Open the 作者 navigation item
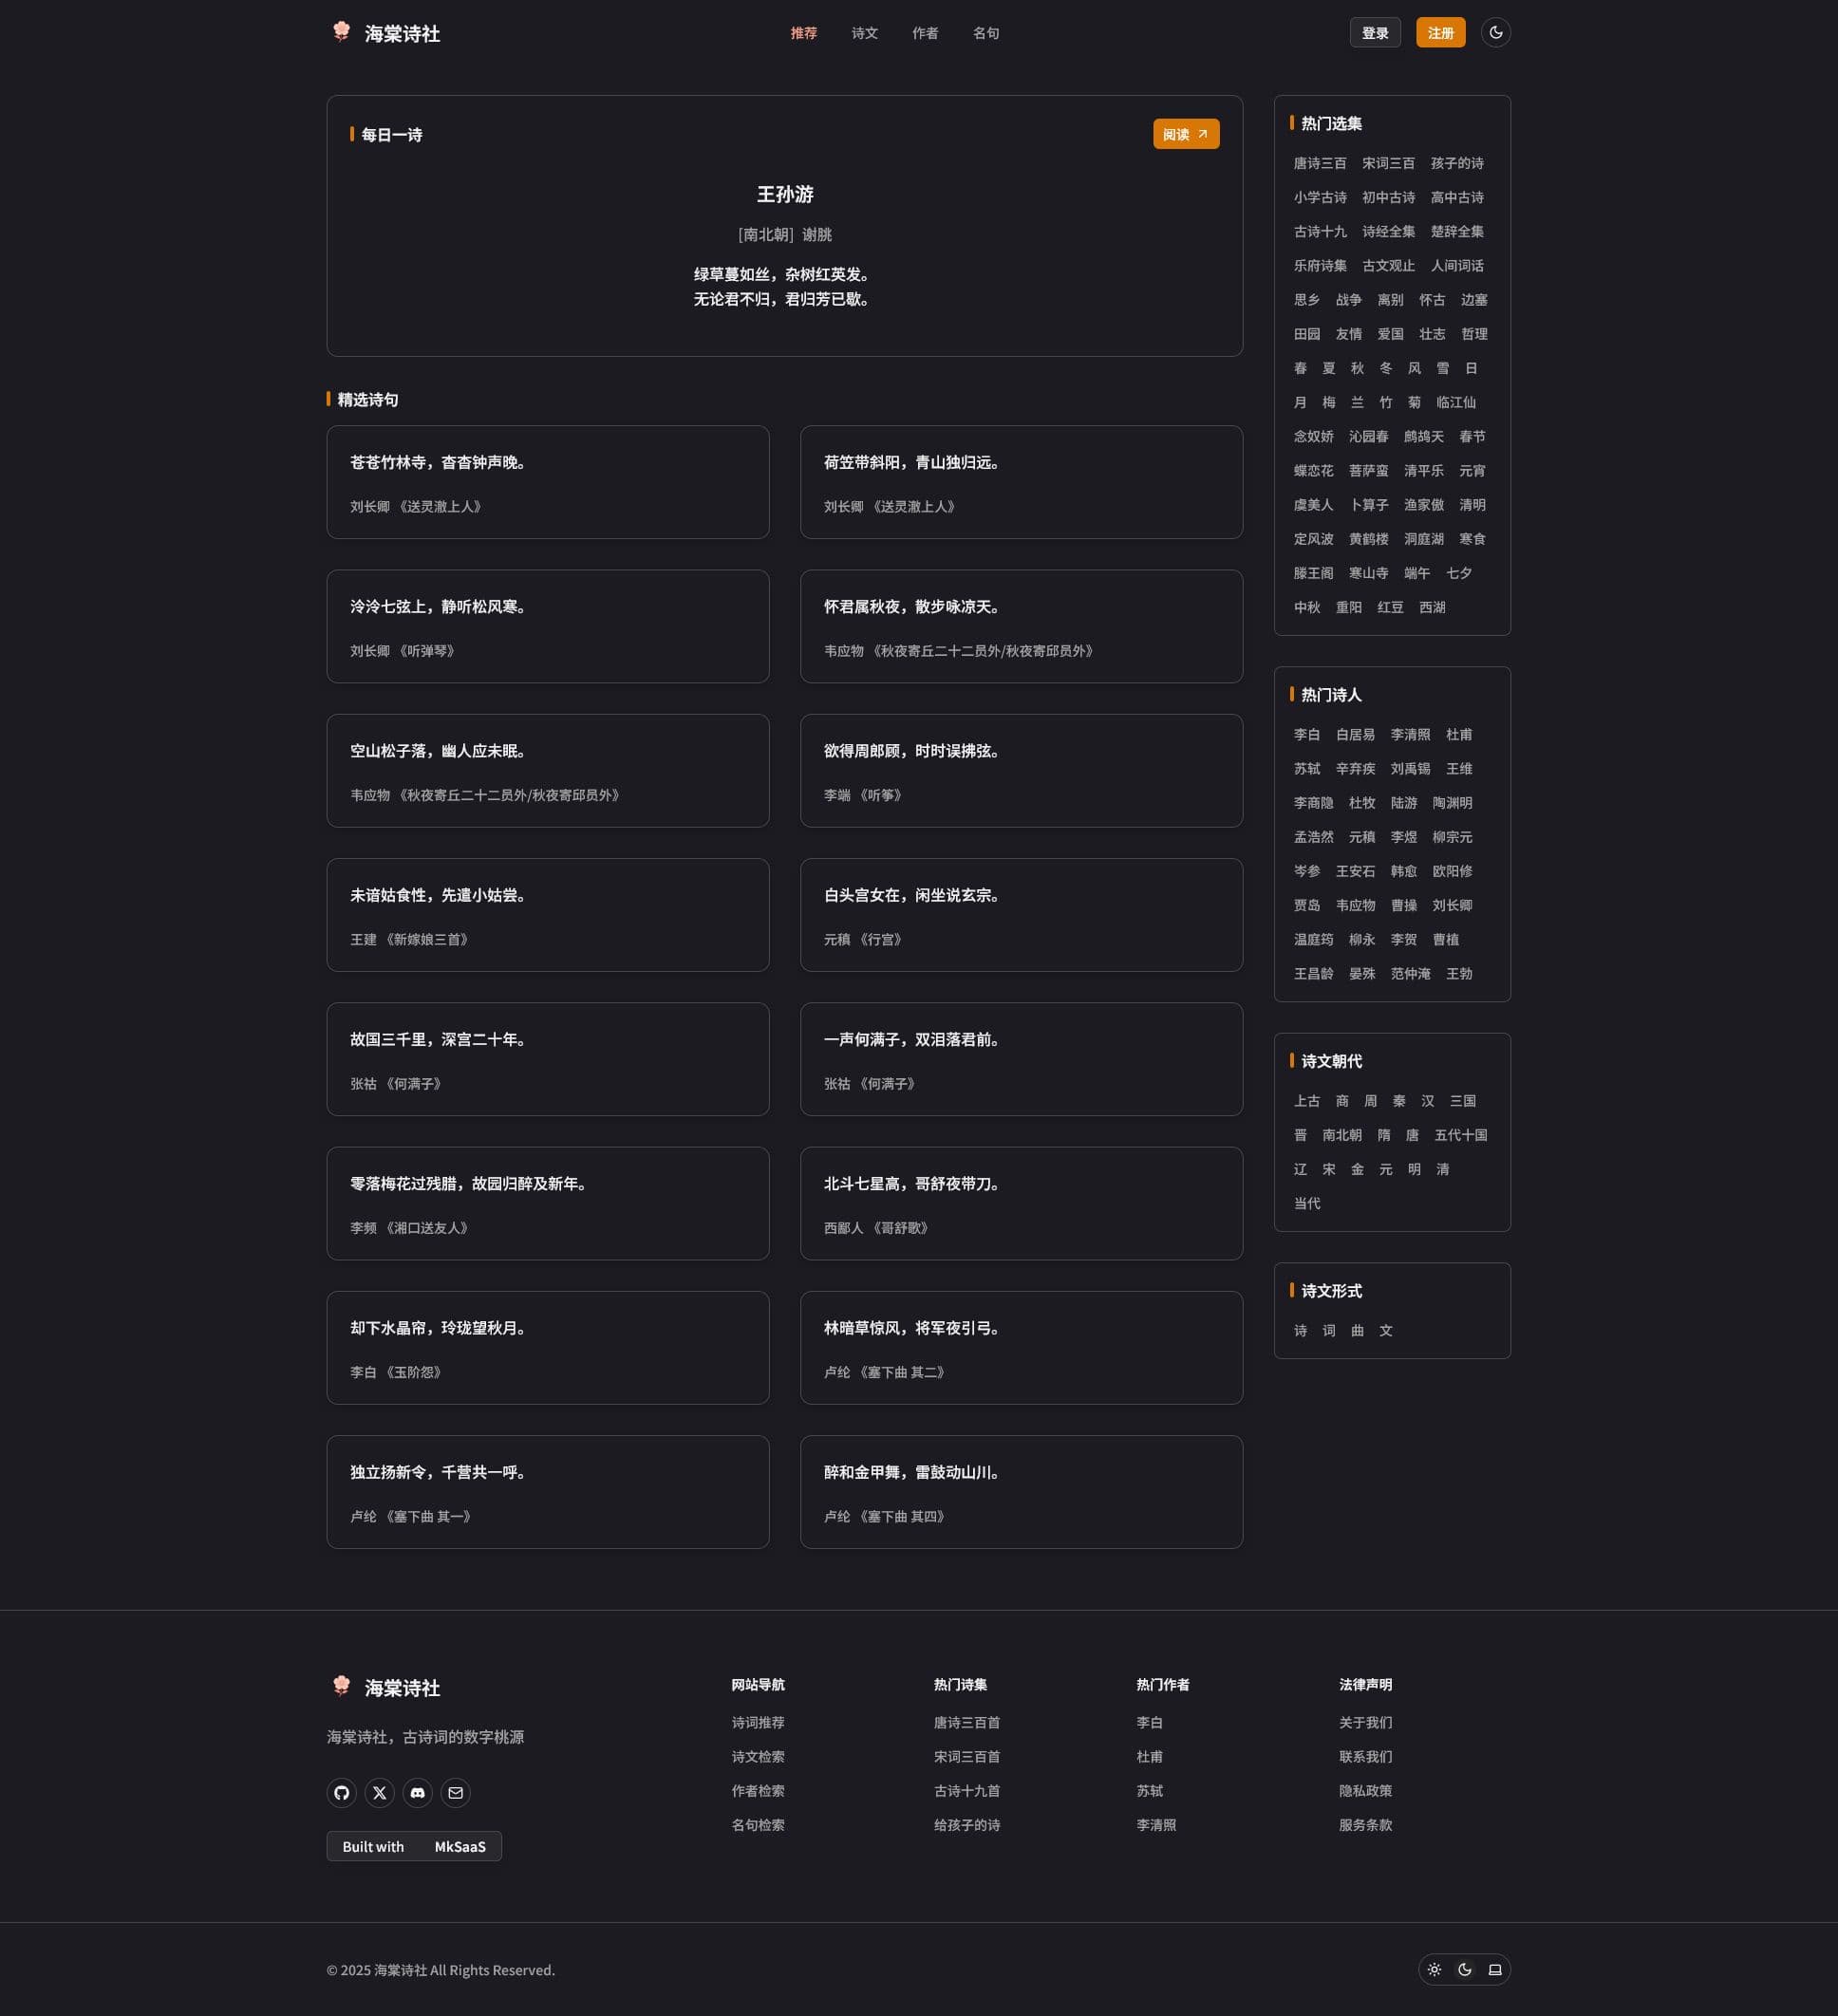 coord(925,33)
